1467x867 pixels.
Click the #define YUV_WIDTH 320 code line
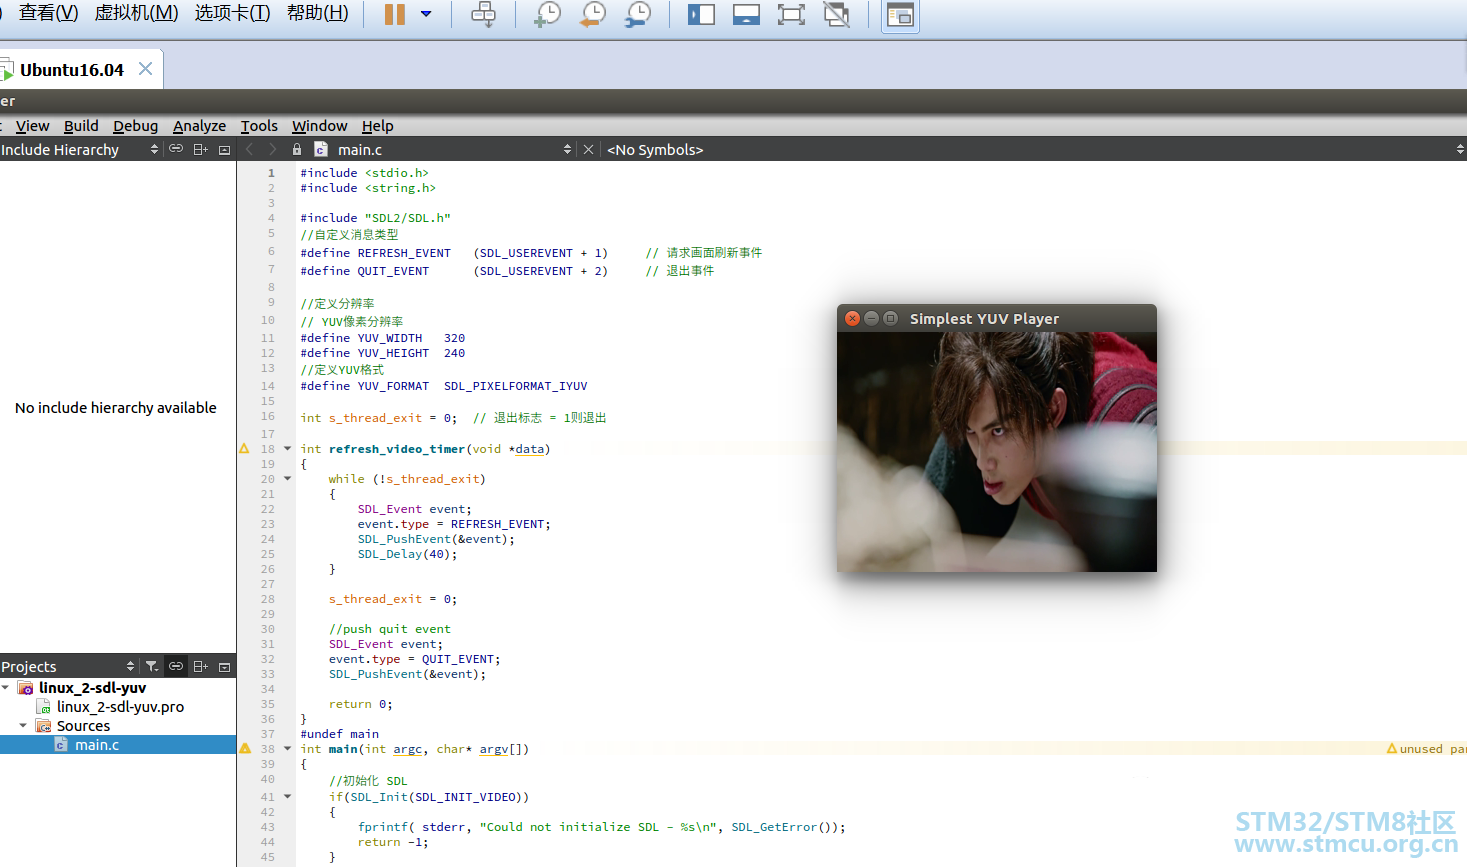pos(383,338)
